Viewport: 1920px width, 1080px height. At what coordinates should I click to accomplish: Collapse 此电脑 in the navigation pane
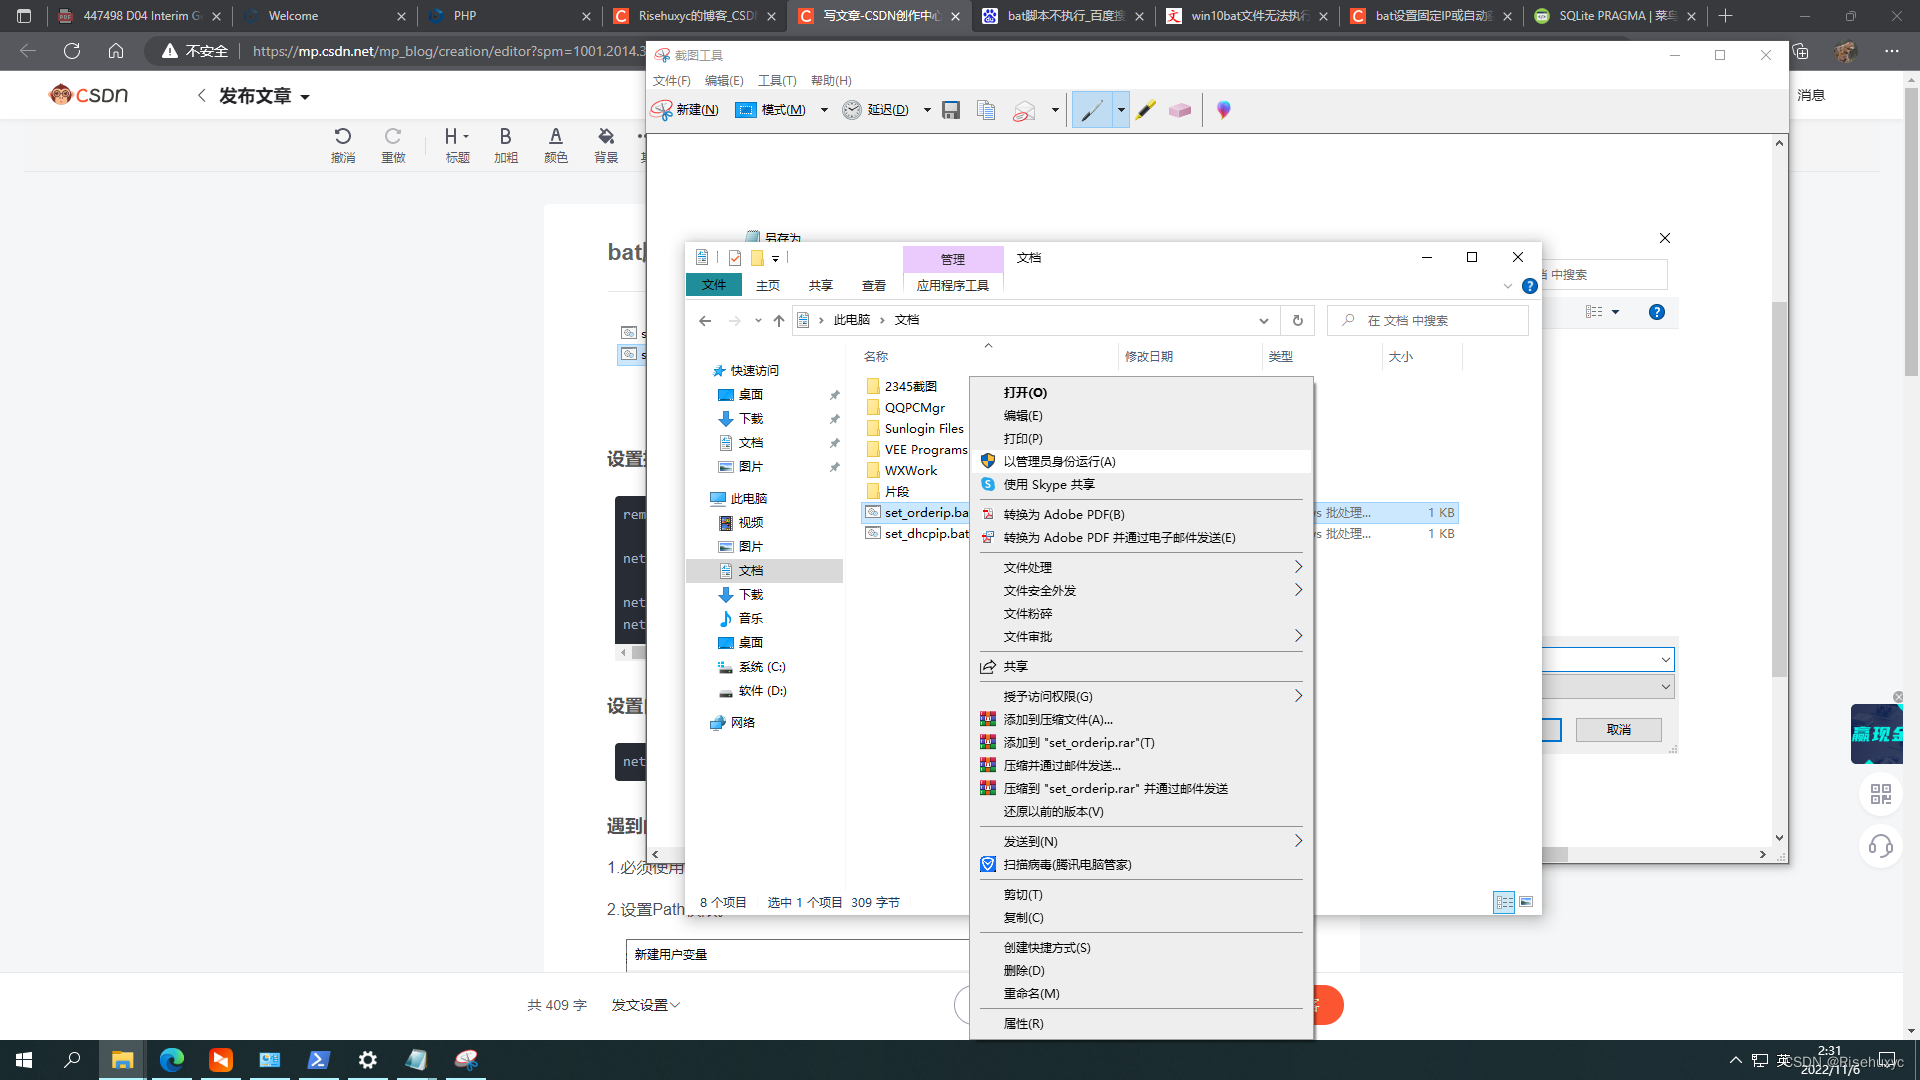[705, 497]
